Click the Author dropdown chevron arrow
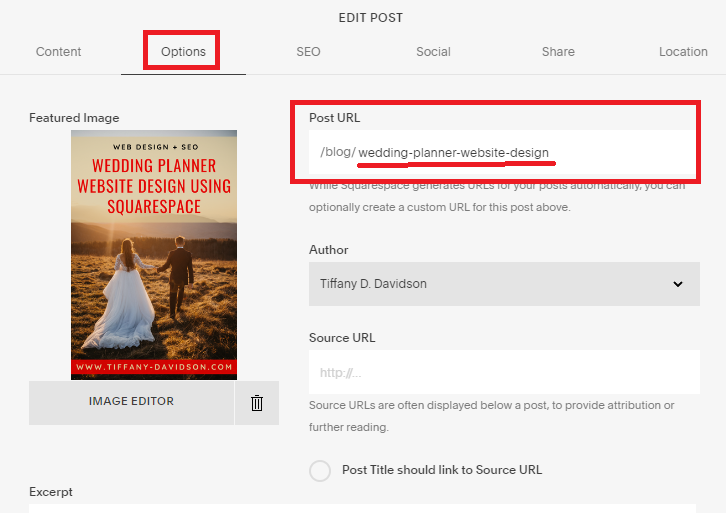The image size is (726, 513). [678, 284]
